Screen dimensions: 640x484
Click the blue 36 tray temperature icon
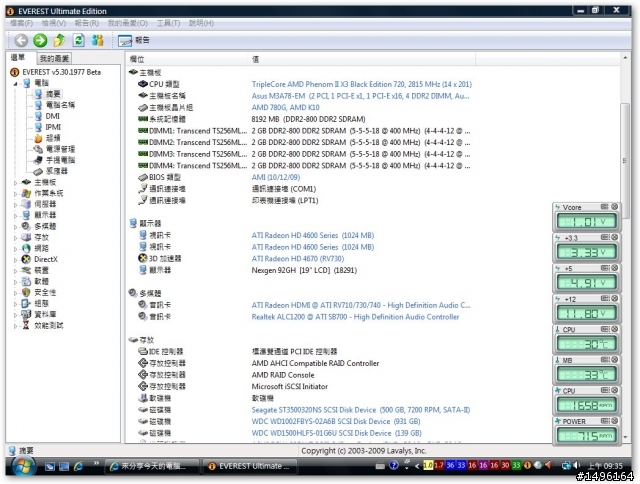(x=450, y=465)
